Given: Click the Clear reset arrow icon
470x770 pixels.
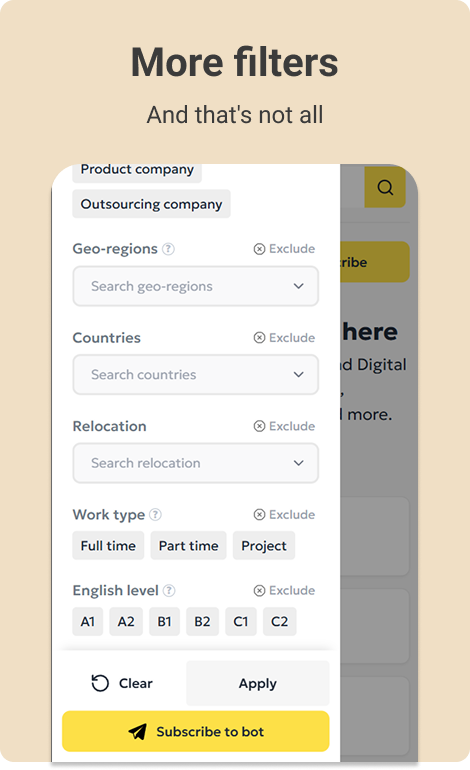Looking at the screenshot, I should [100, 683].
